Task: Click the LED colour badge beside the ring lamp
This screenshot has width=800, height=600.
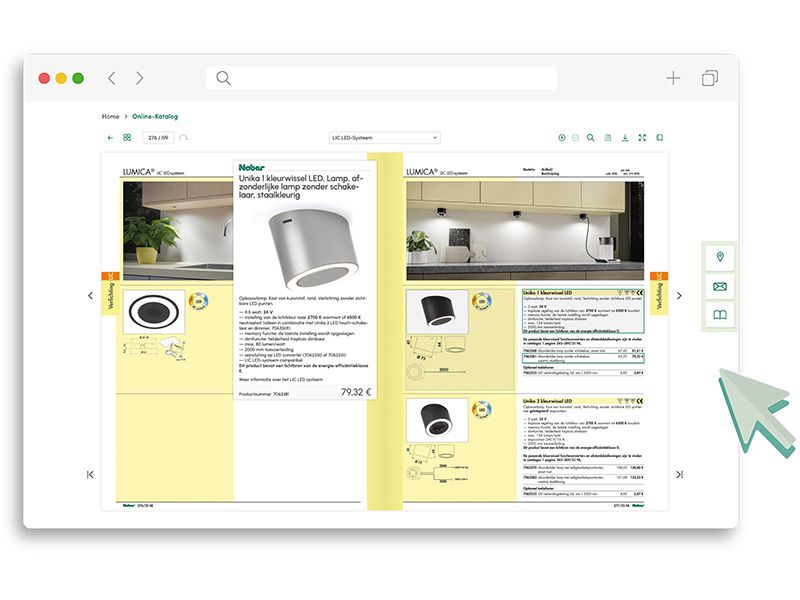Action: pyautogui.click(x=198, y=301)
